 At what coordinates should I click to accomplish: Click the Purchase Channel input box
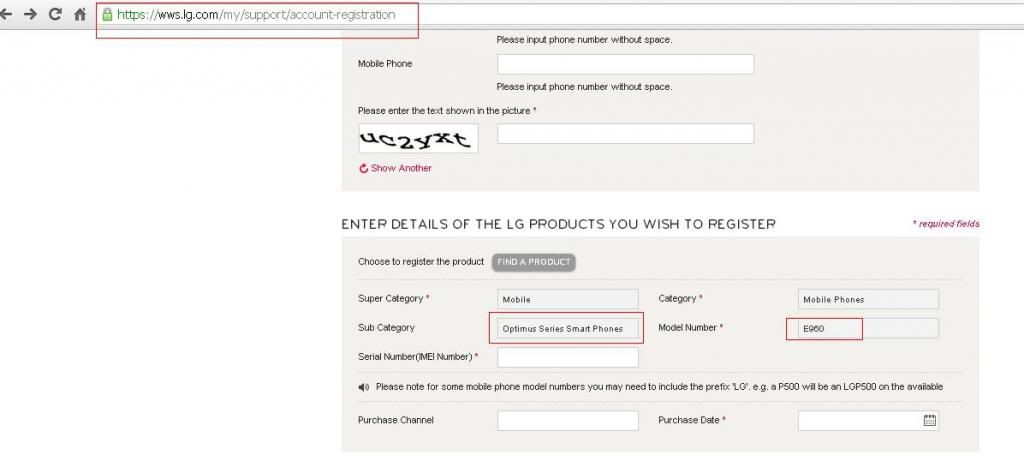tap(567, 421)
